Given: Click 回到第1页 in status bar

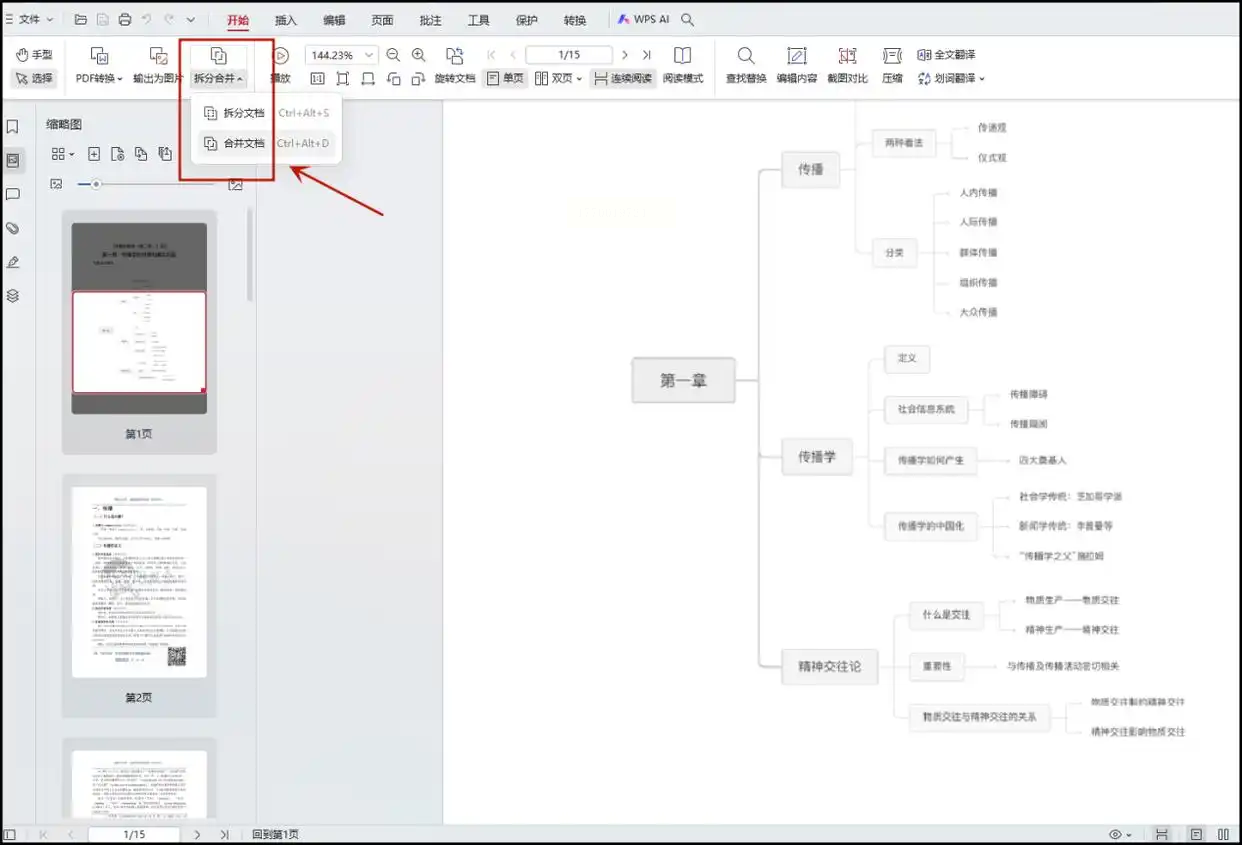Looking at the screenshot, I should [x=275, y=834].
